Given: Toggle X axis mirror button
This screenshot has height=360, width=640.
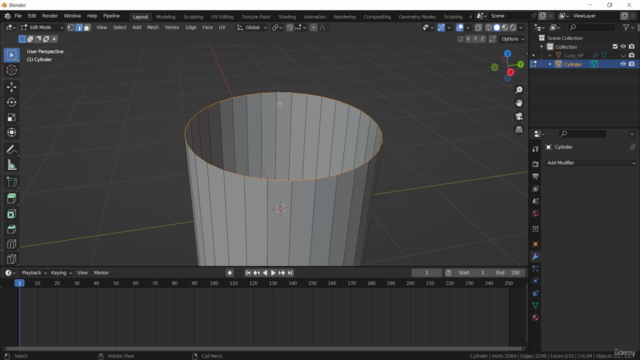Looking at the screenshot, I should [x=468, y=39].
